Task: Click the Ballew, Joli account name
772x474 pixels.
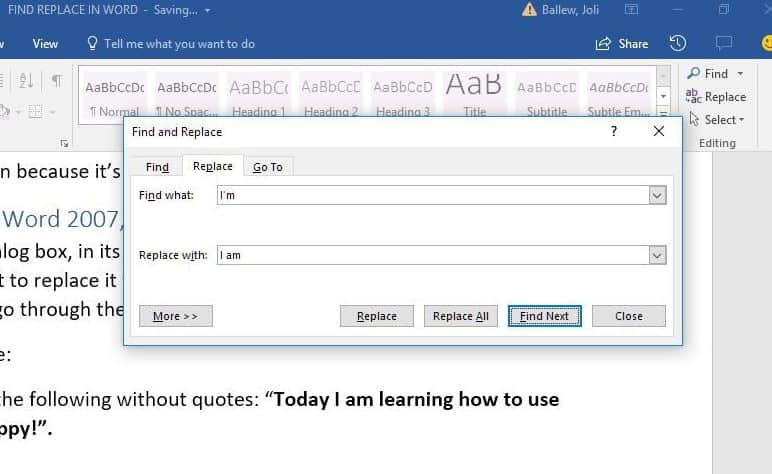Action: click(570, 10)
